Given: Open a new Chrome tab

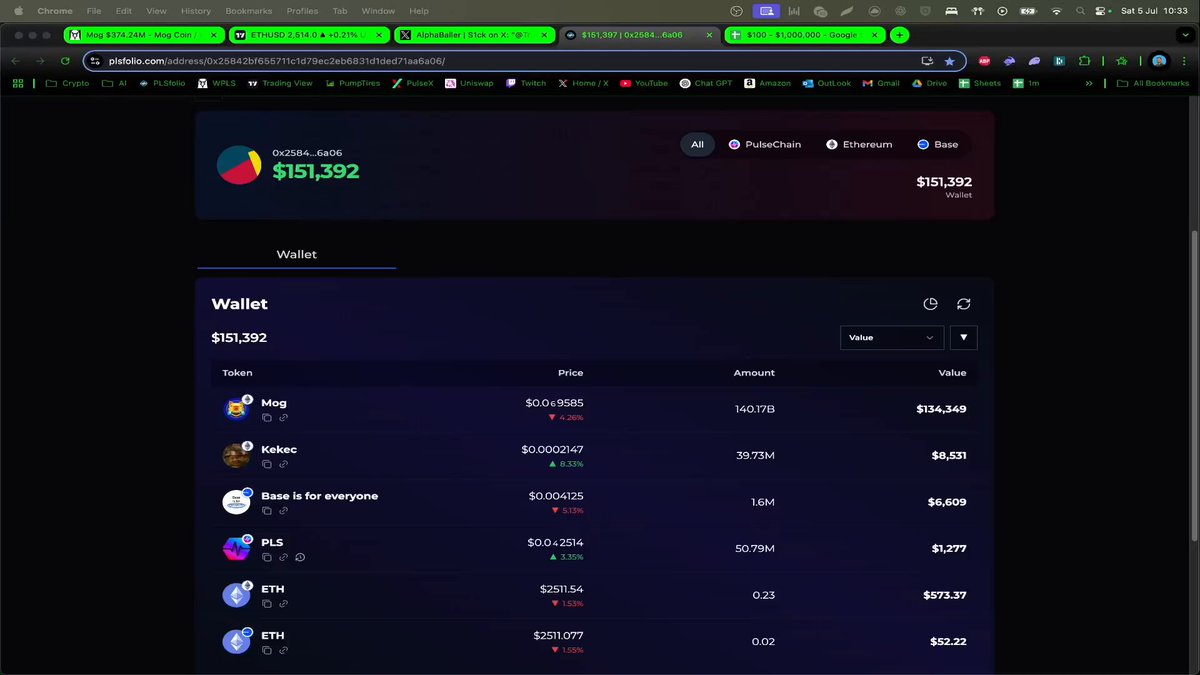Looking at the screenshot, I should [900, 35].
